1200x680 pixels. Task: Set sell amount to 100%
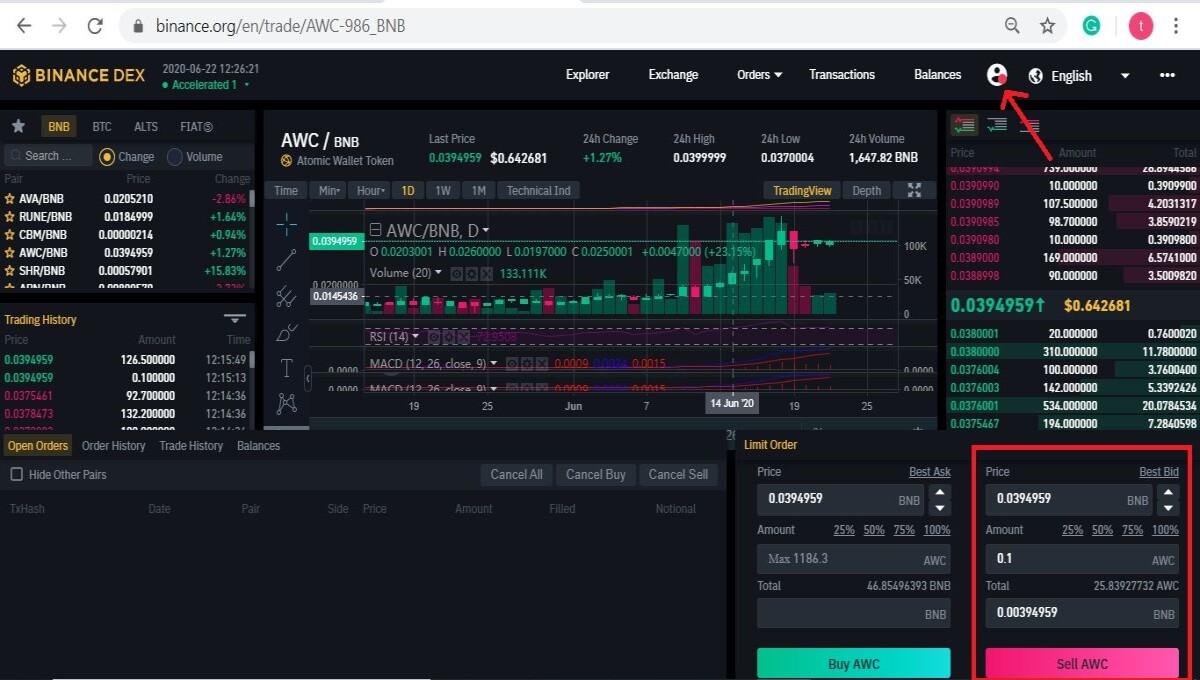point(1165,530)
